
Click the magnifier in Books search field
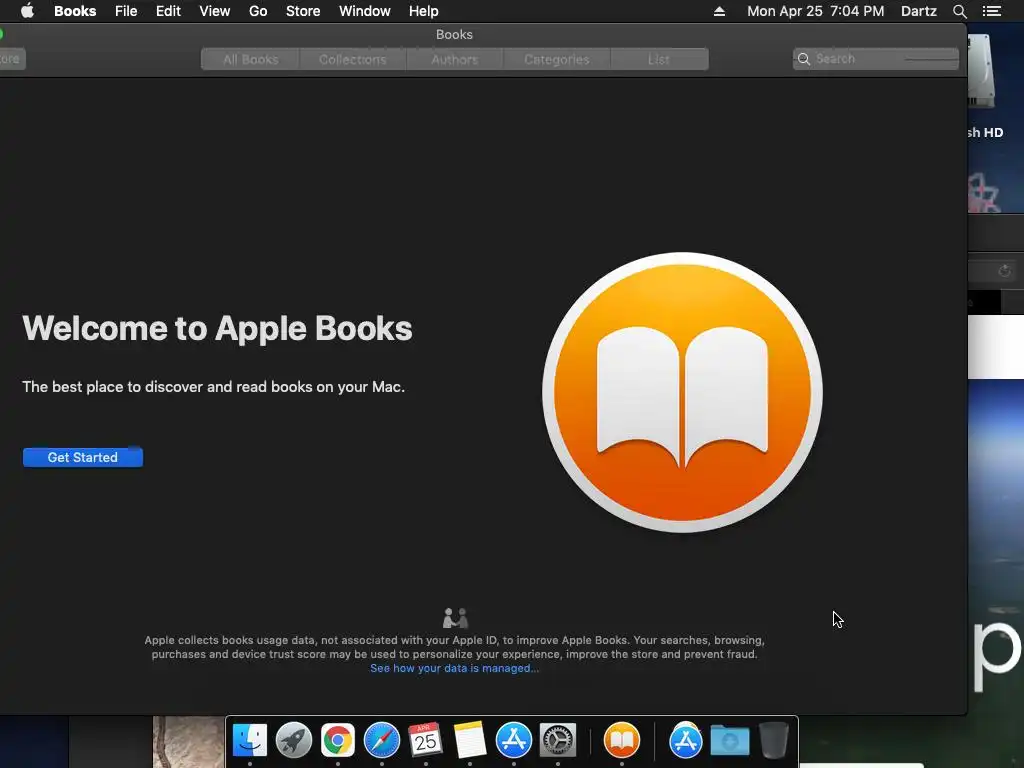click(804, 59)
